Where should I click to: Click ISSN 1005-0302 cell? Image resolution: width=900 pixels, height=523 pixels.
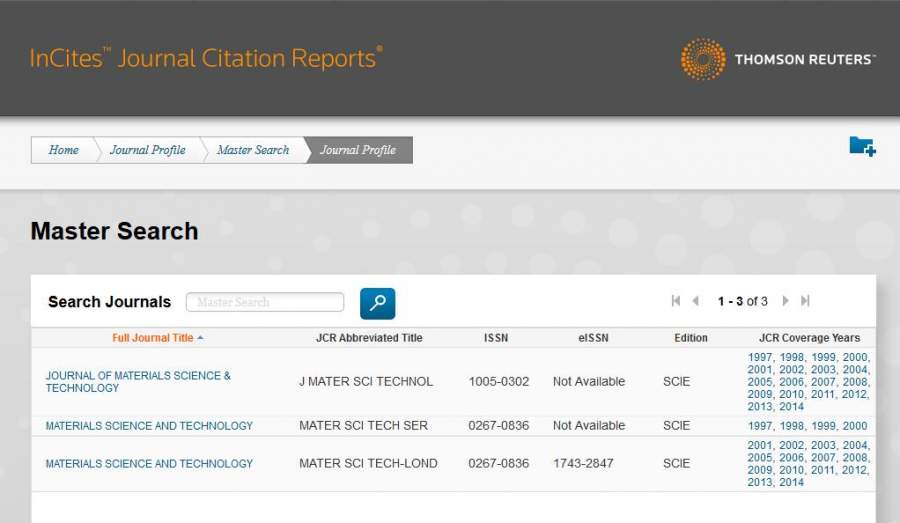tap(498, 382)
